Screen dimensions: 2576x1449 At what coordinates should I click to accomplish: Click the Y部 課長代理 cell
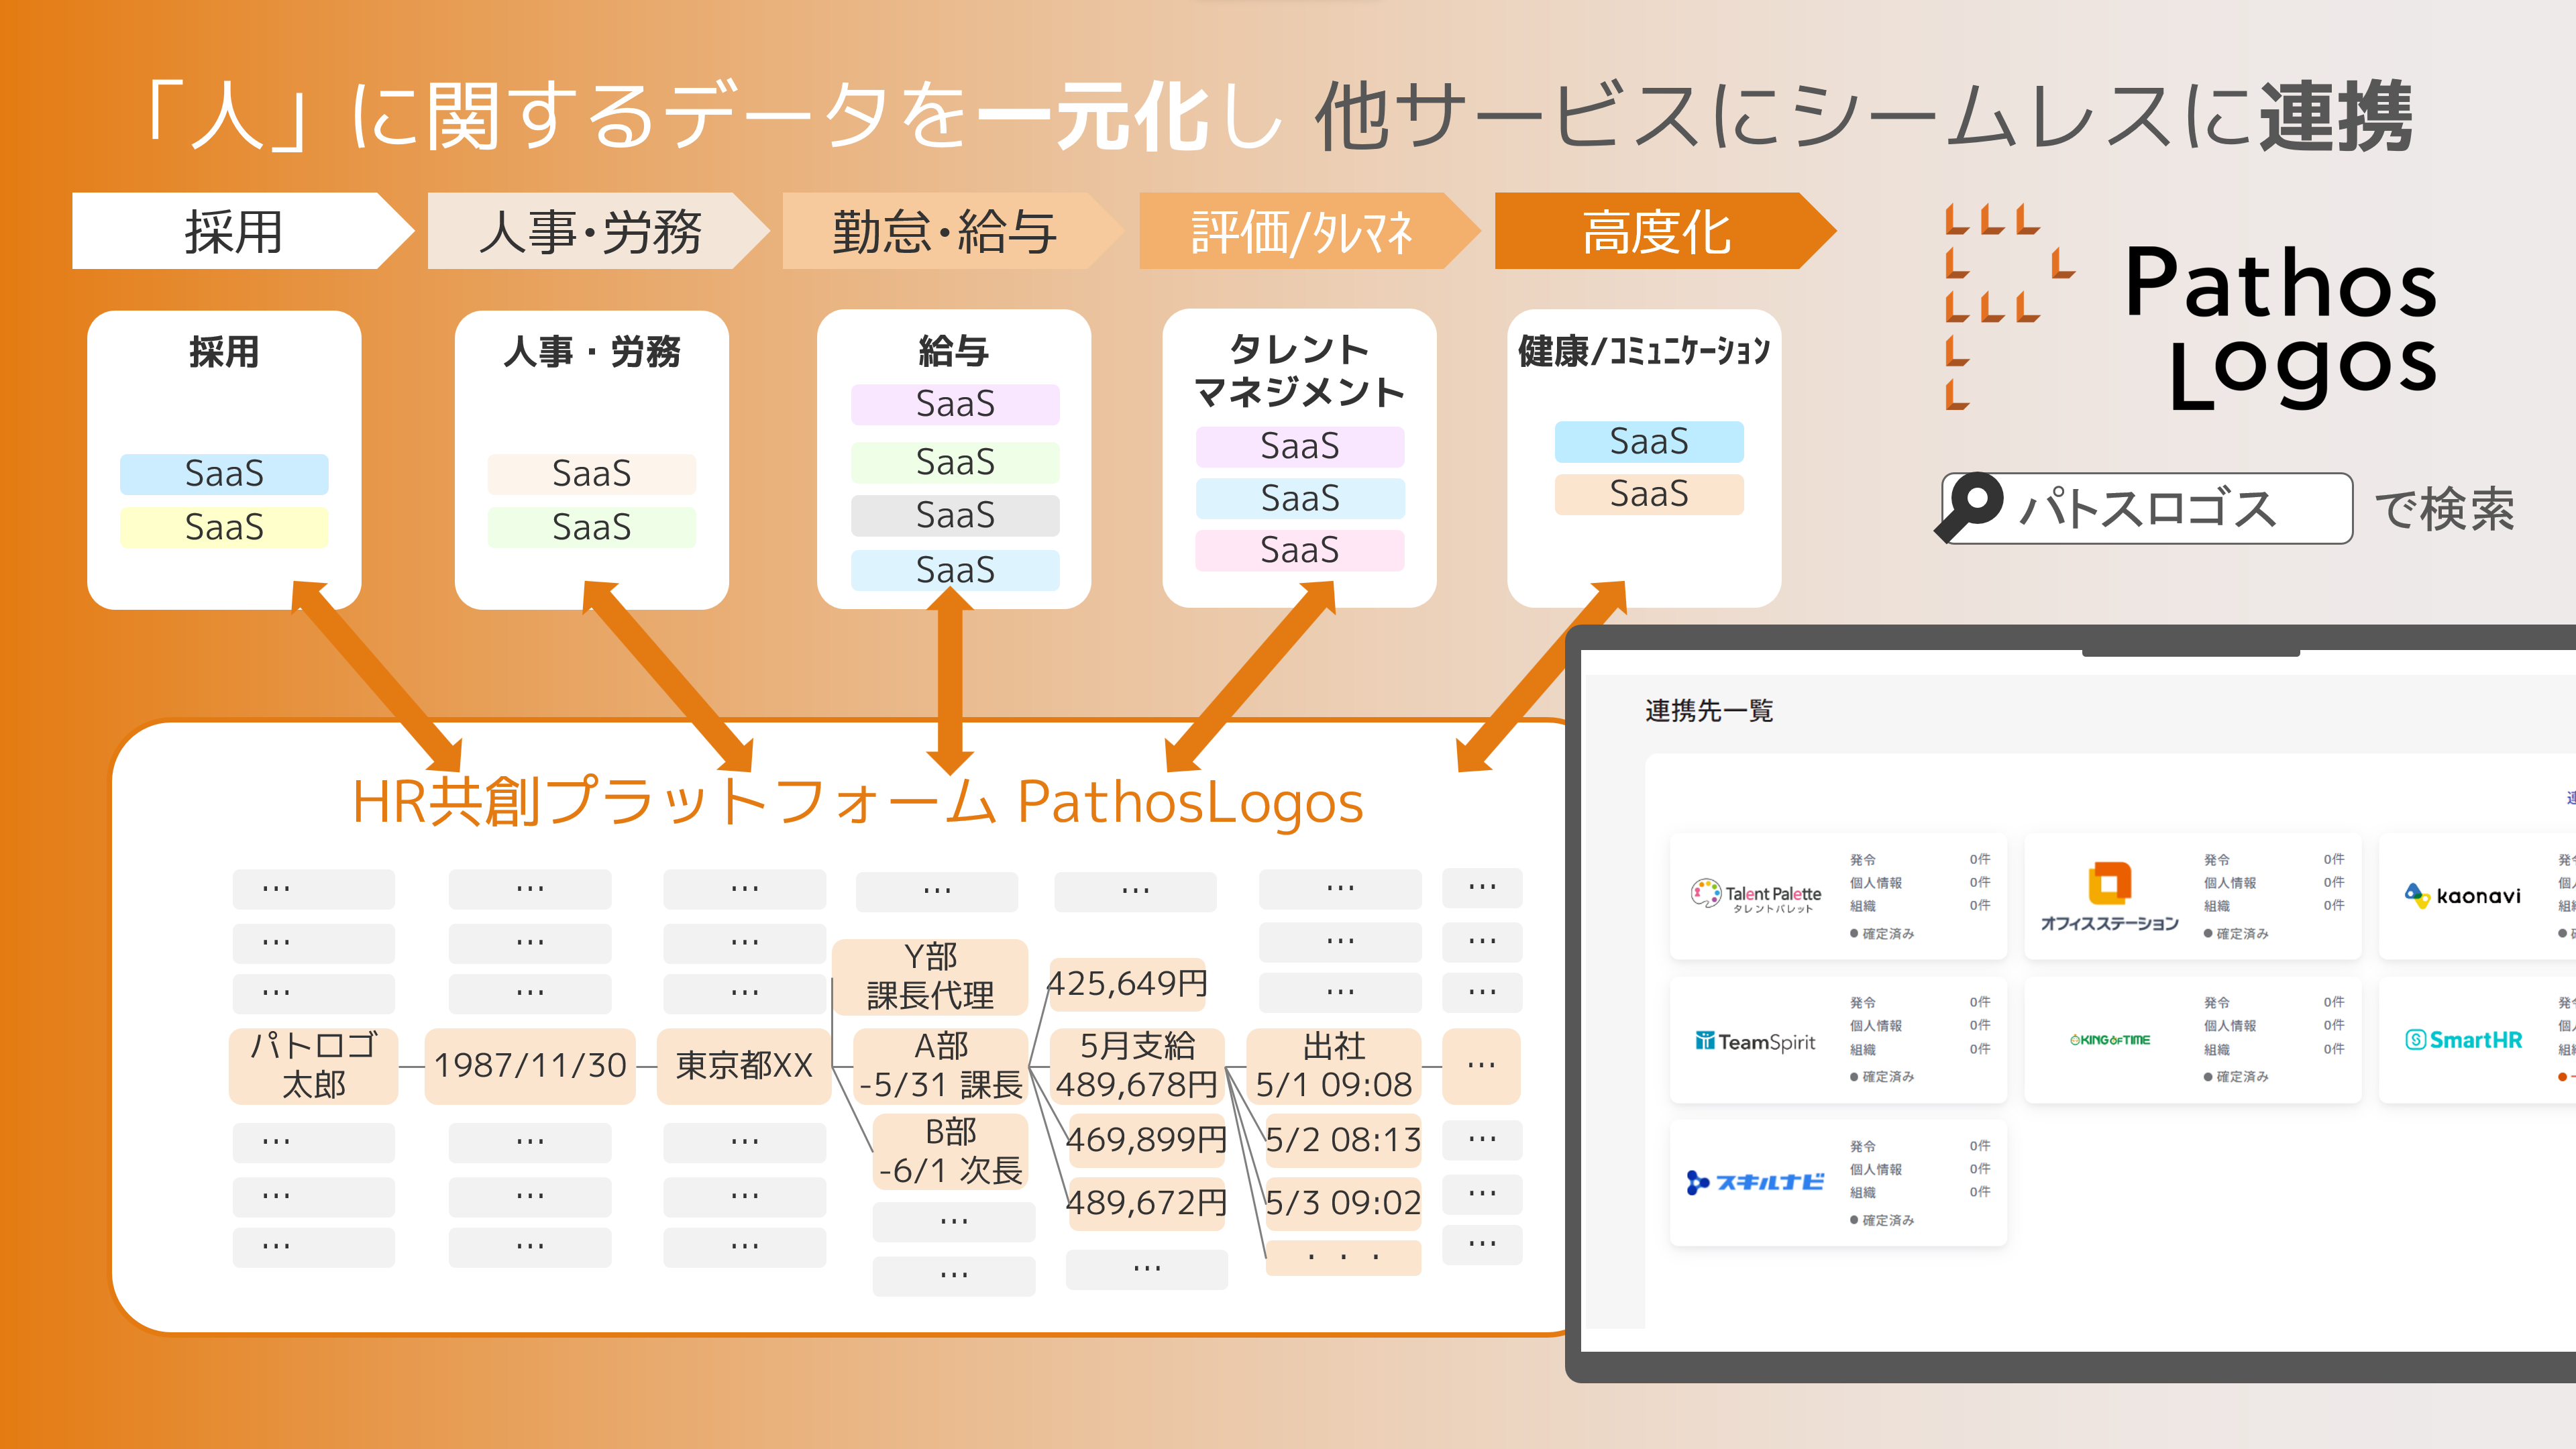(x=930, y=977)
